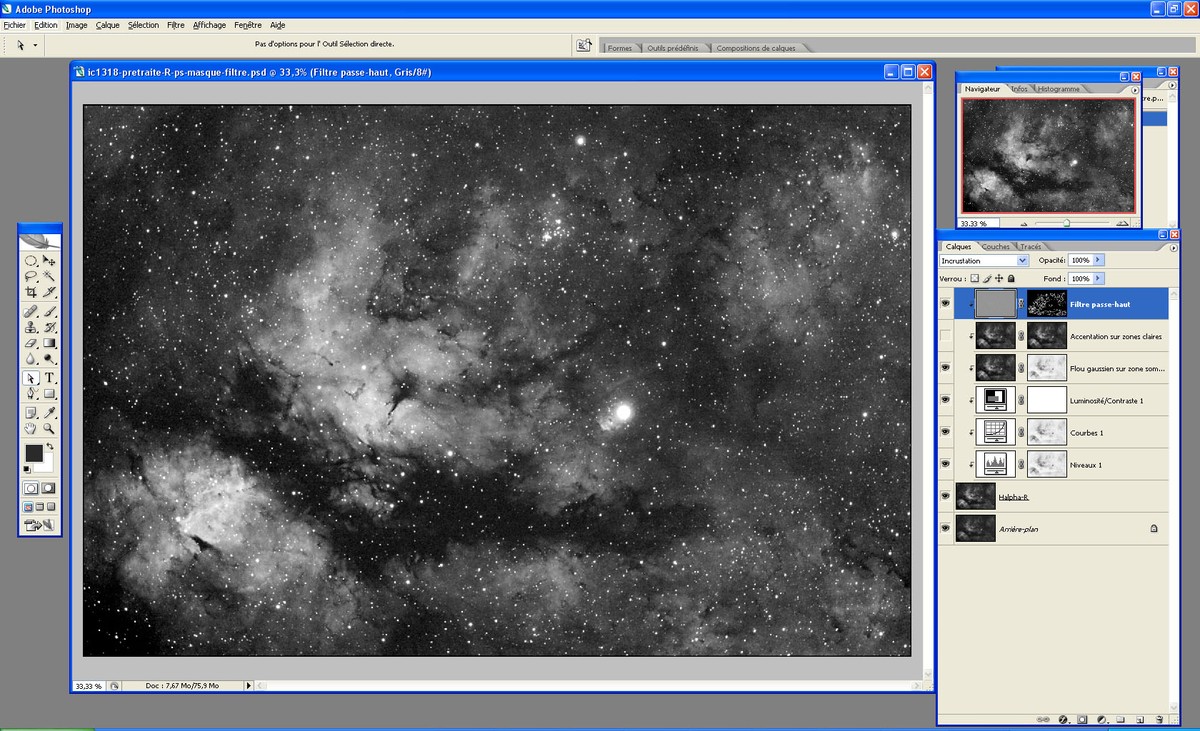Show the Accentation sur zones claires layer
The image size is (1200, 731).
click(946, 337)
